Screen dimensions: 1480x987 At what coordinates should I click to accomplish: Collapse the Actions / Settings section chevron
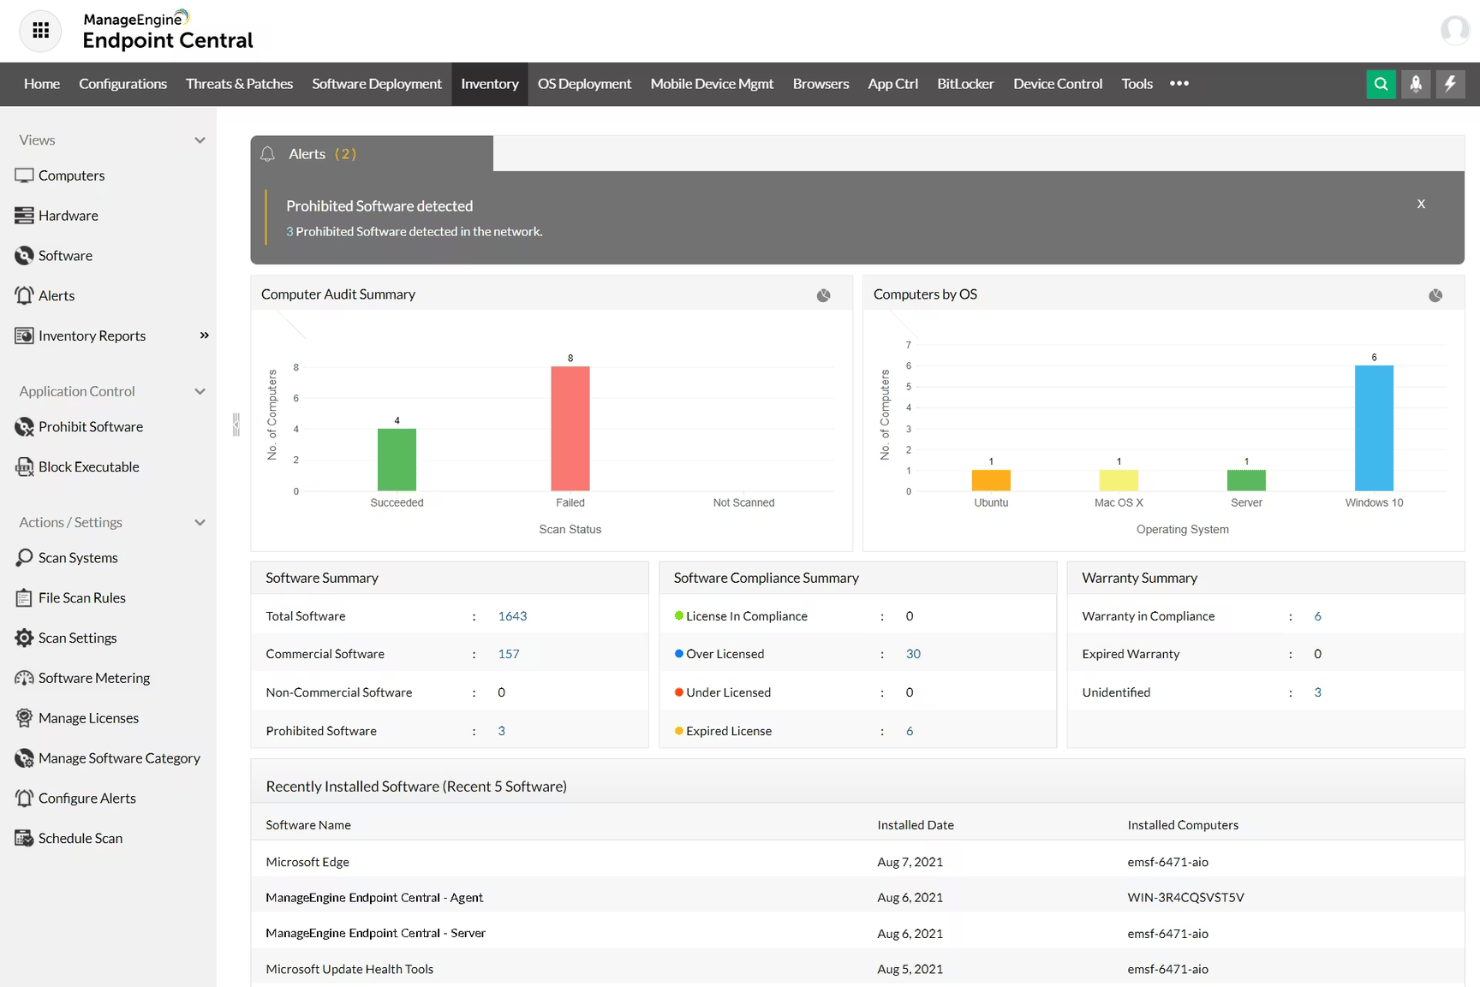coord(200,522)
